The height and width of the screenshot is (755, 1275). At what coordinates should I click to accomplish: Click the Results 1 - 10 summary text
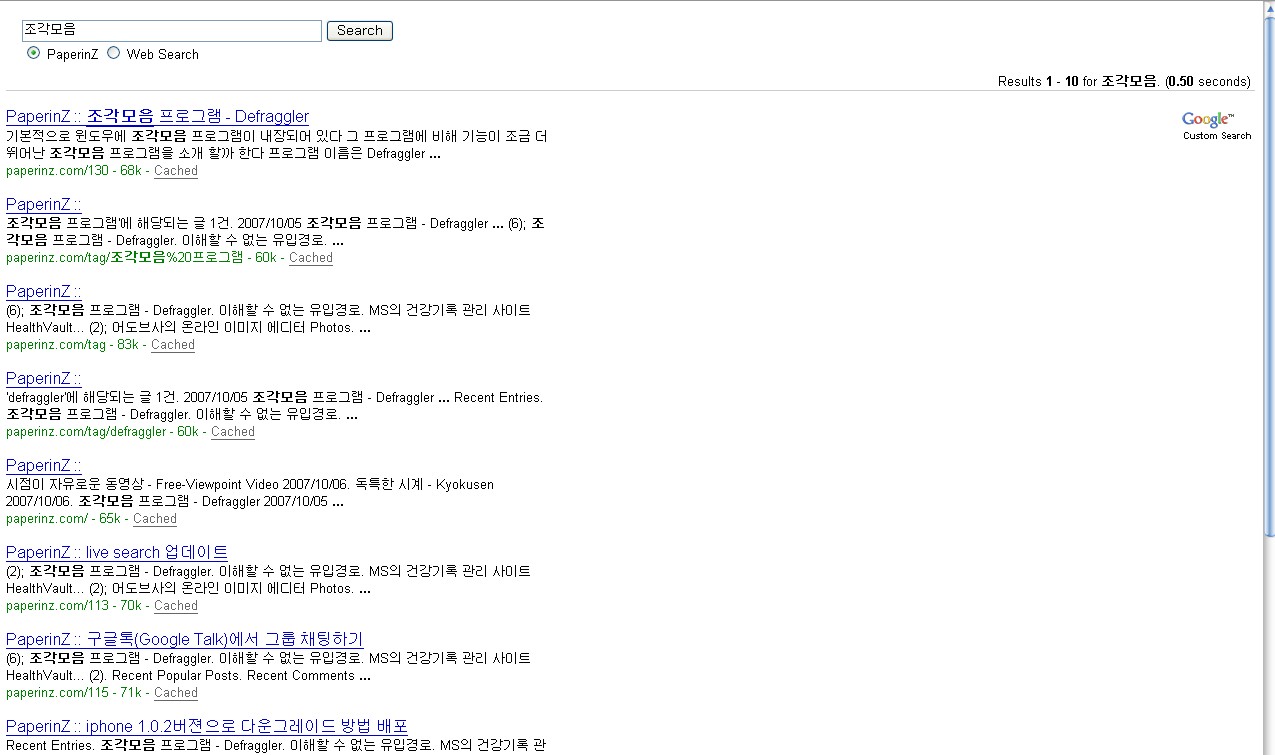pyautogui.click(x=1124, y=82)
